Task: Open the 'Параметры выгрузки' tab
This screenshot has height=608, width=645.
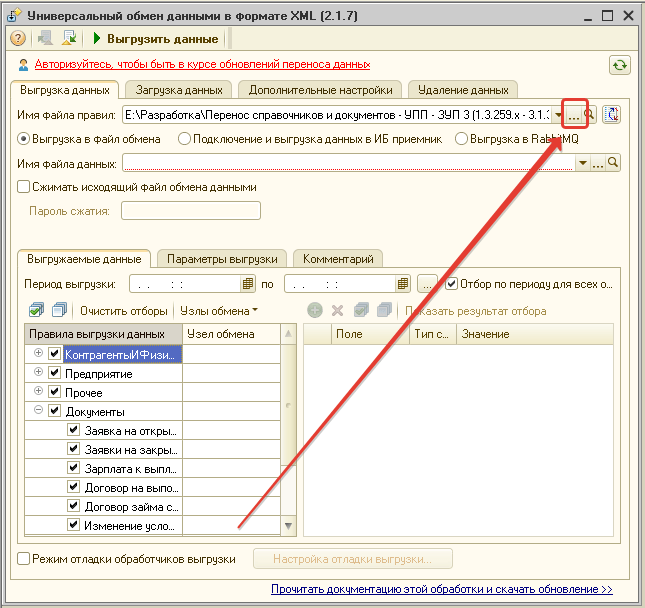Action: point(222,258)
